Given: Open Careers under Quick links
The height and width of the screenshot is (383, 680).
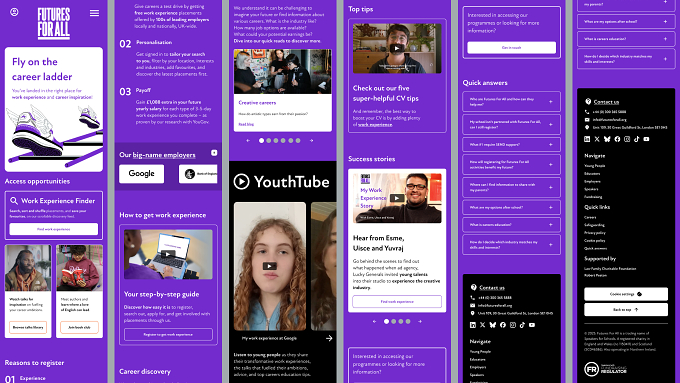Looking at the screenshot, I should (590, 217).
